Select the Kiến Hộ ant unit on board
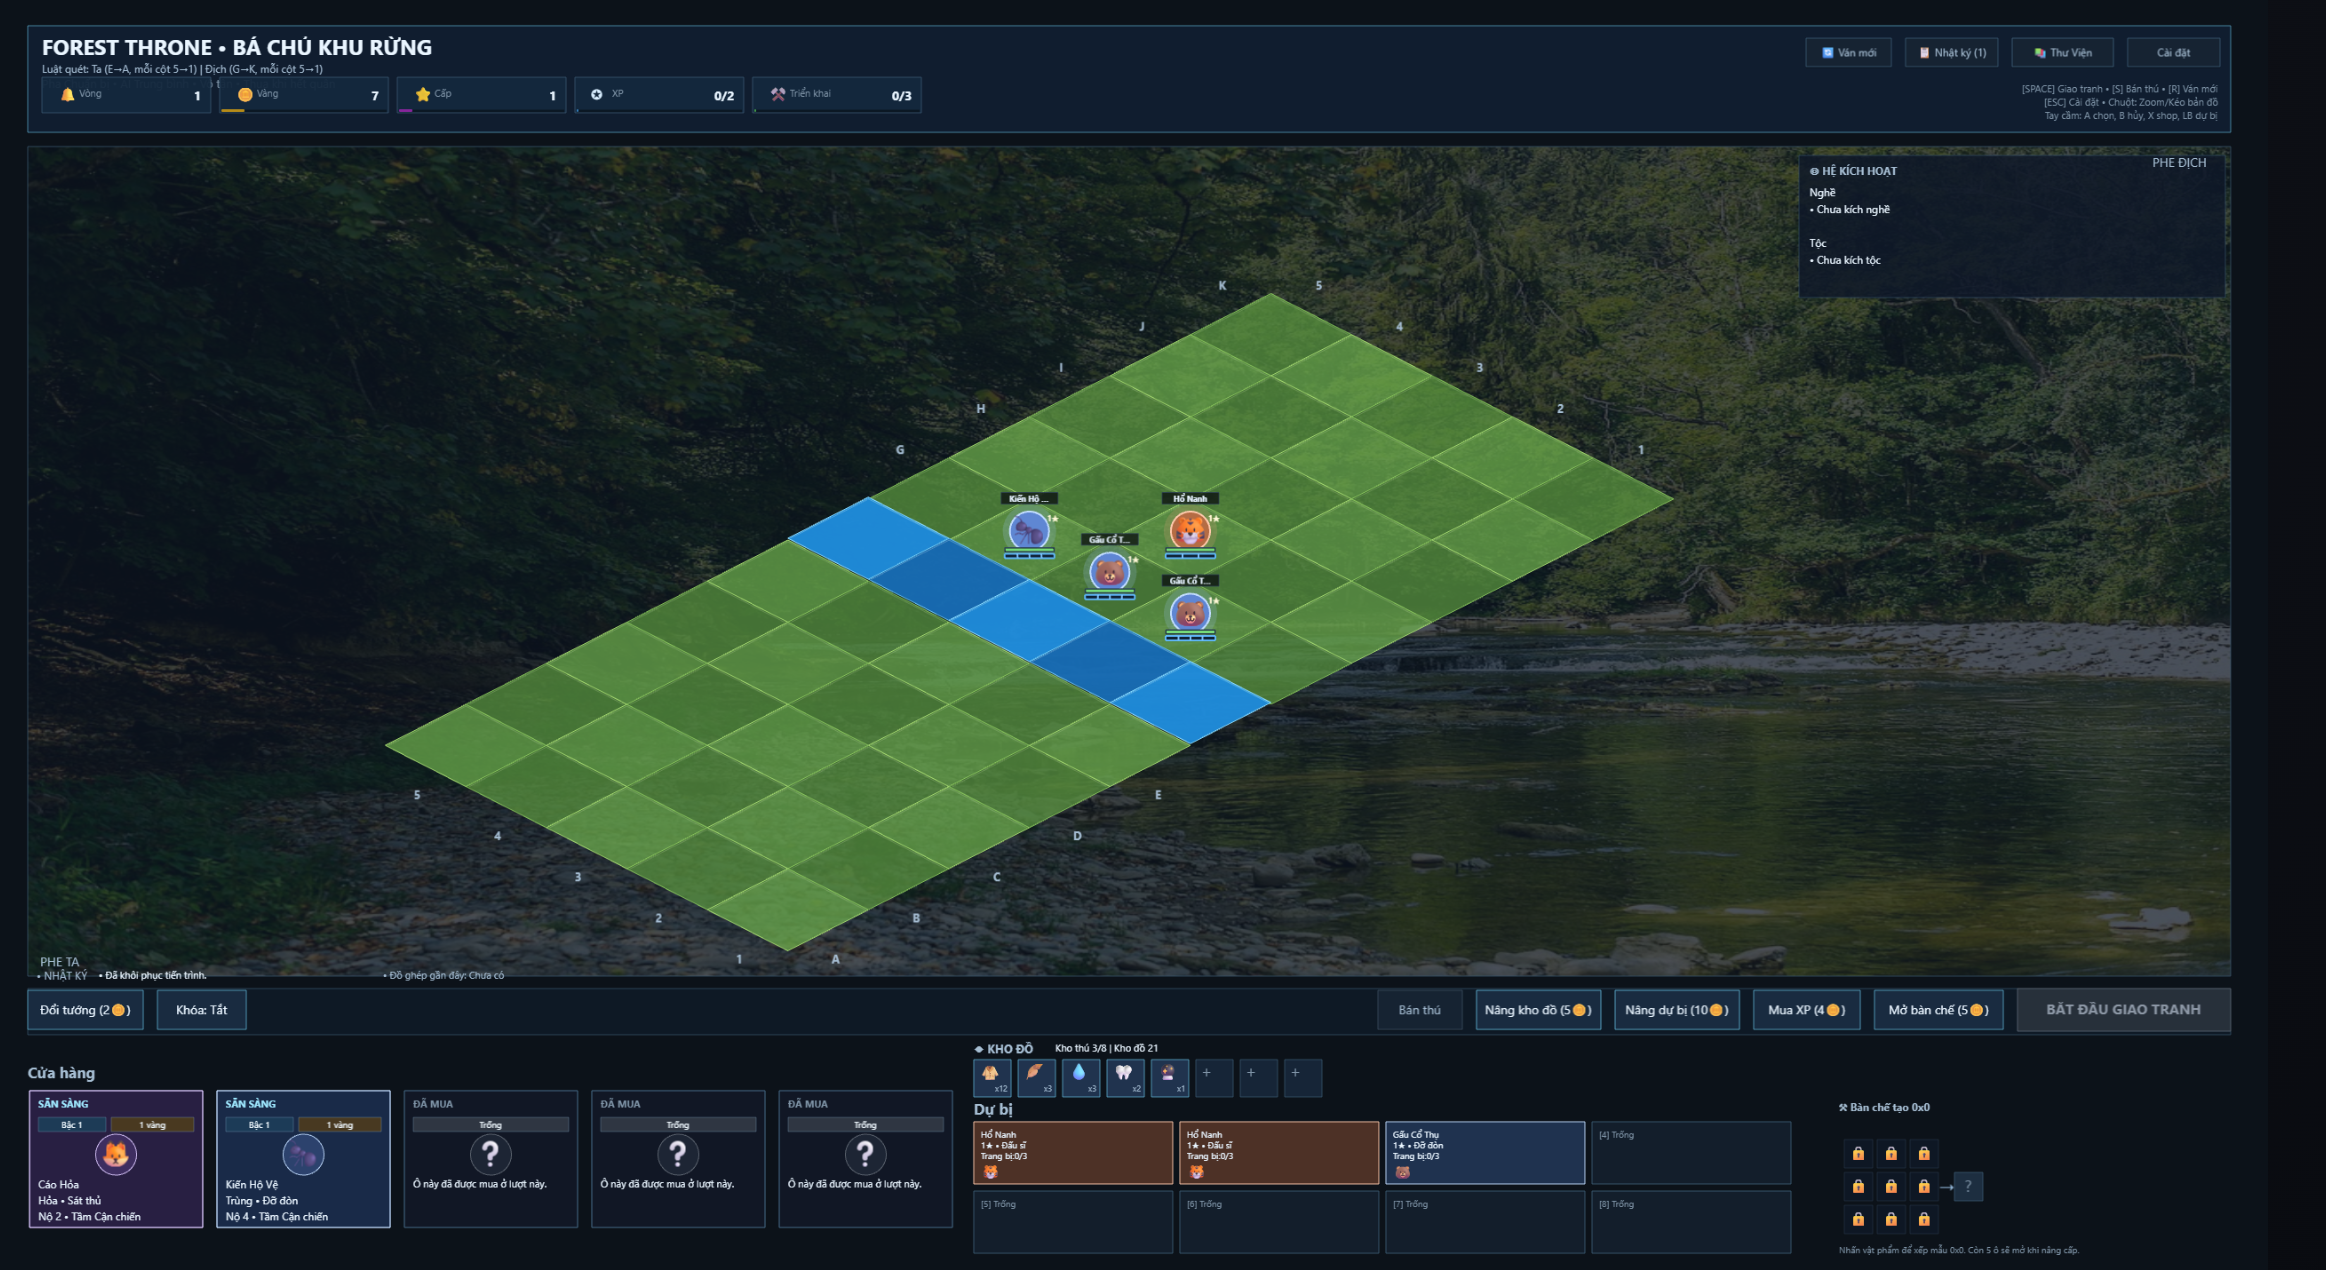The width and height of the screenshot is (2326, 1270). coord(1029,530)
